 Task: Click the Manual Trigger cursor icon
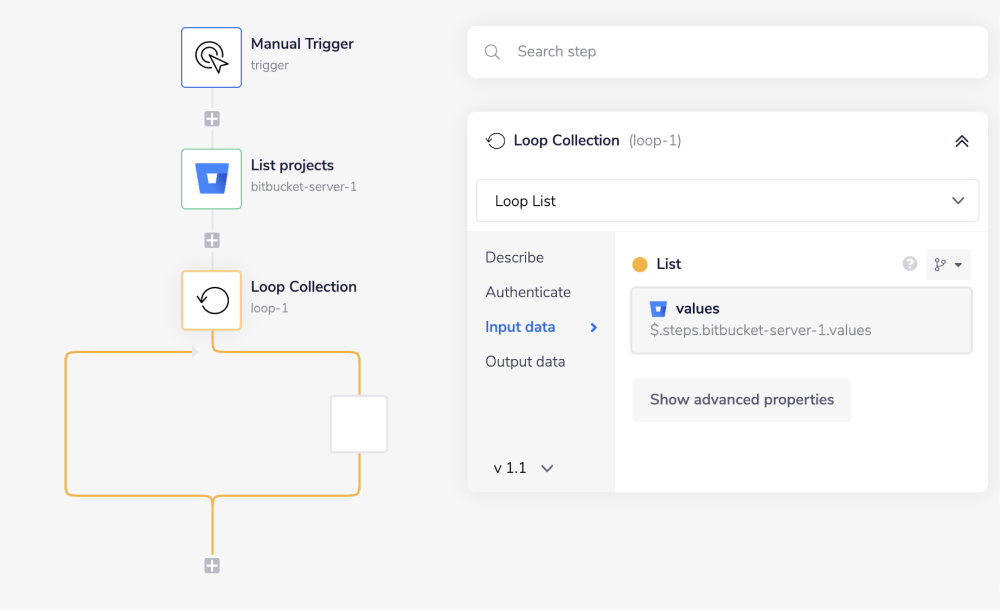tap(211, 57)
